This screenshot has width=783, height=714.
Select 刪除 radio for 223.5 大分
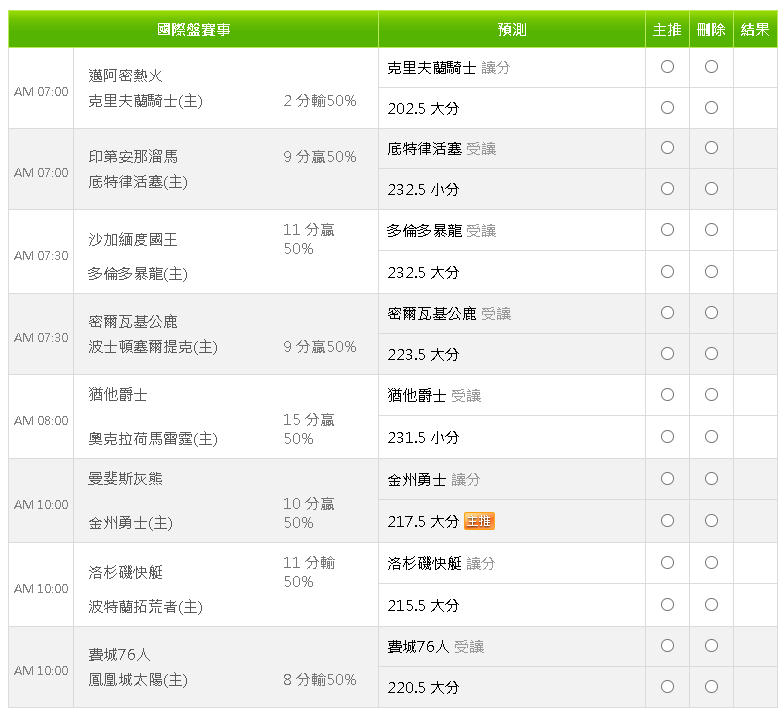[711, 354]
